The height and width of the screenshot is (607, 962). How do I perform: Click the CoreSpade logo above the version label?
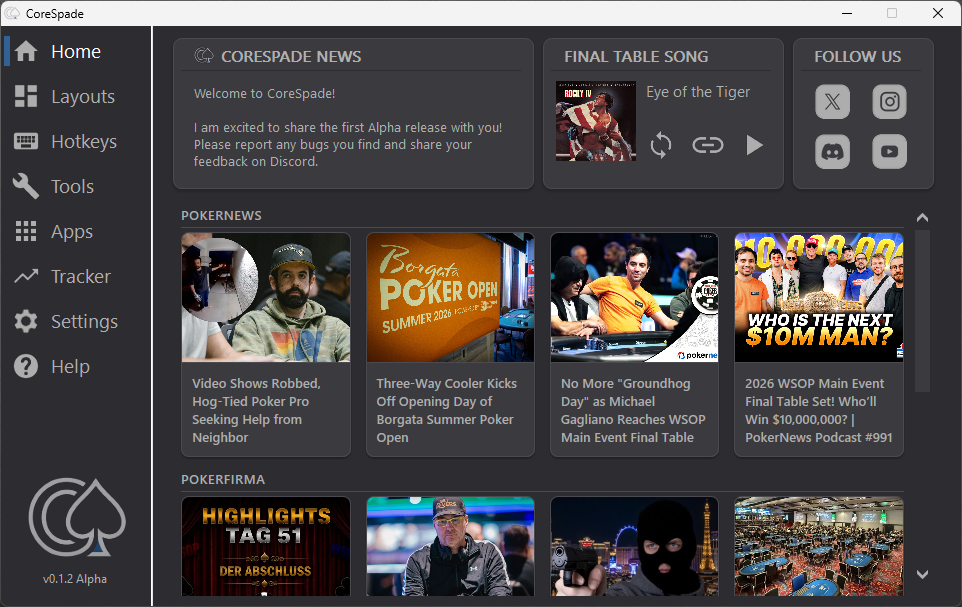tap(77, 517)
